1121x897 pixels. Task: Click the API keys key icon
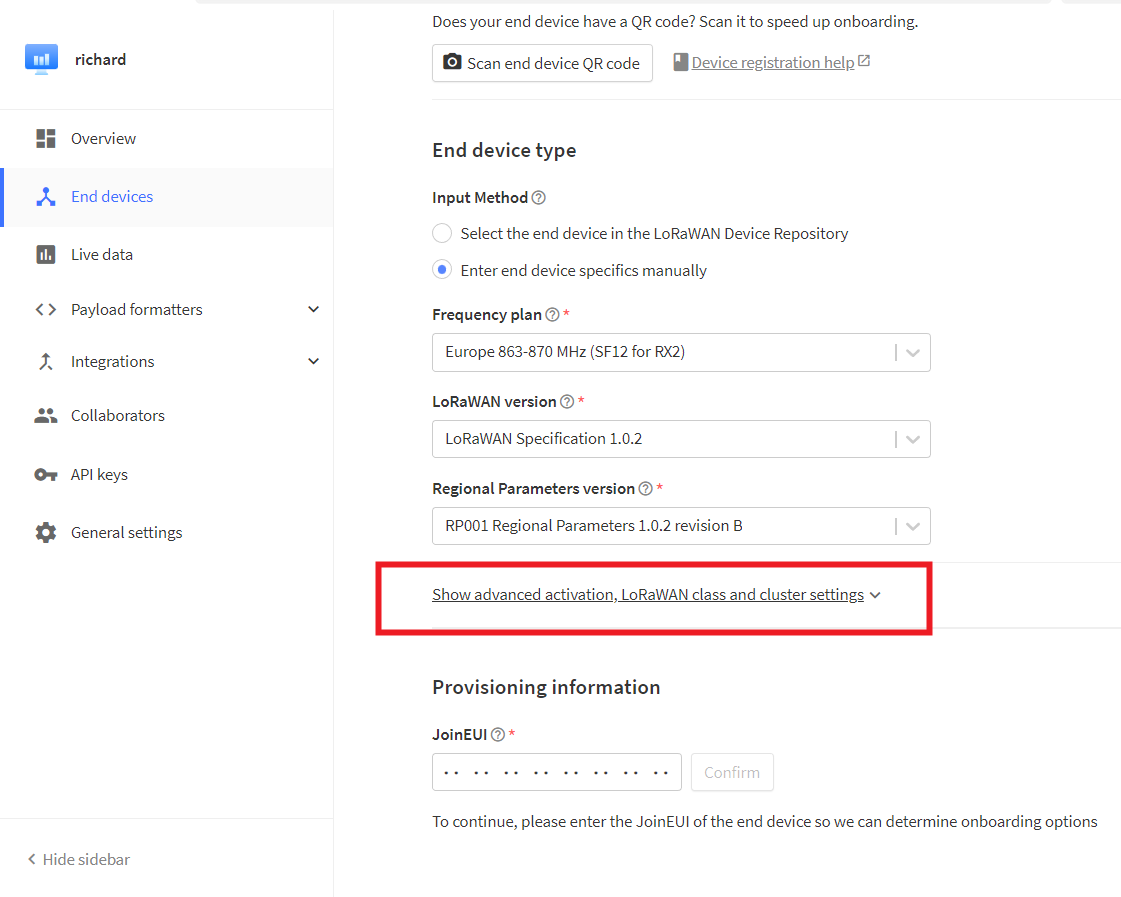click(46, 475)
